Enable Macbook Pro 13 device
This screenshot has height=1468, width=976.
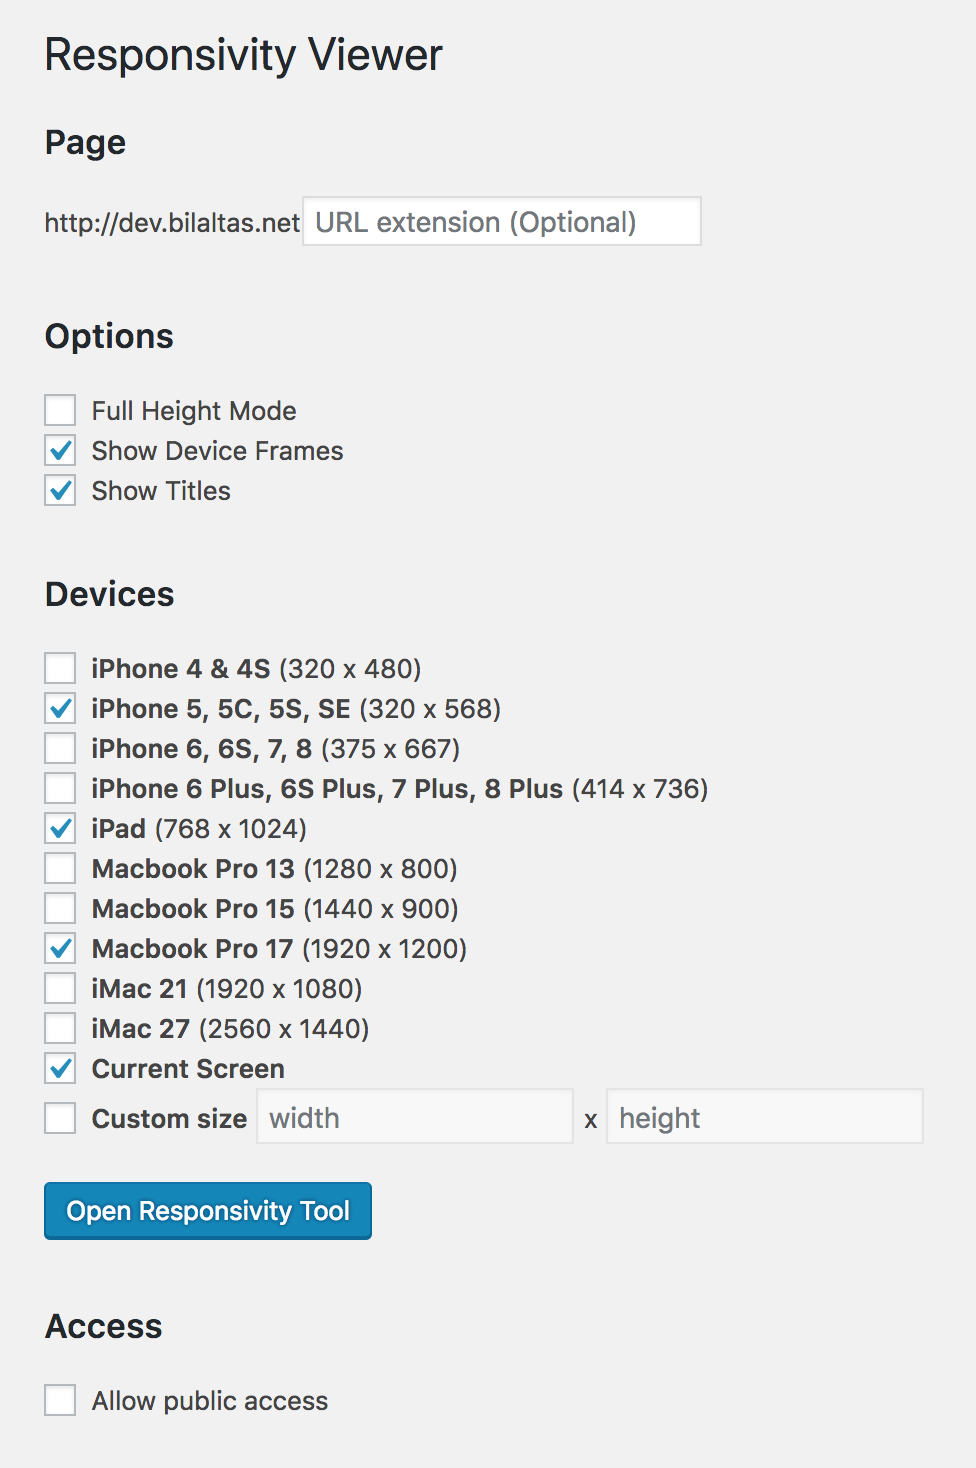(x=60, y=868)
